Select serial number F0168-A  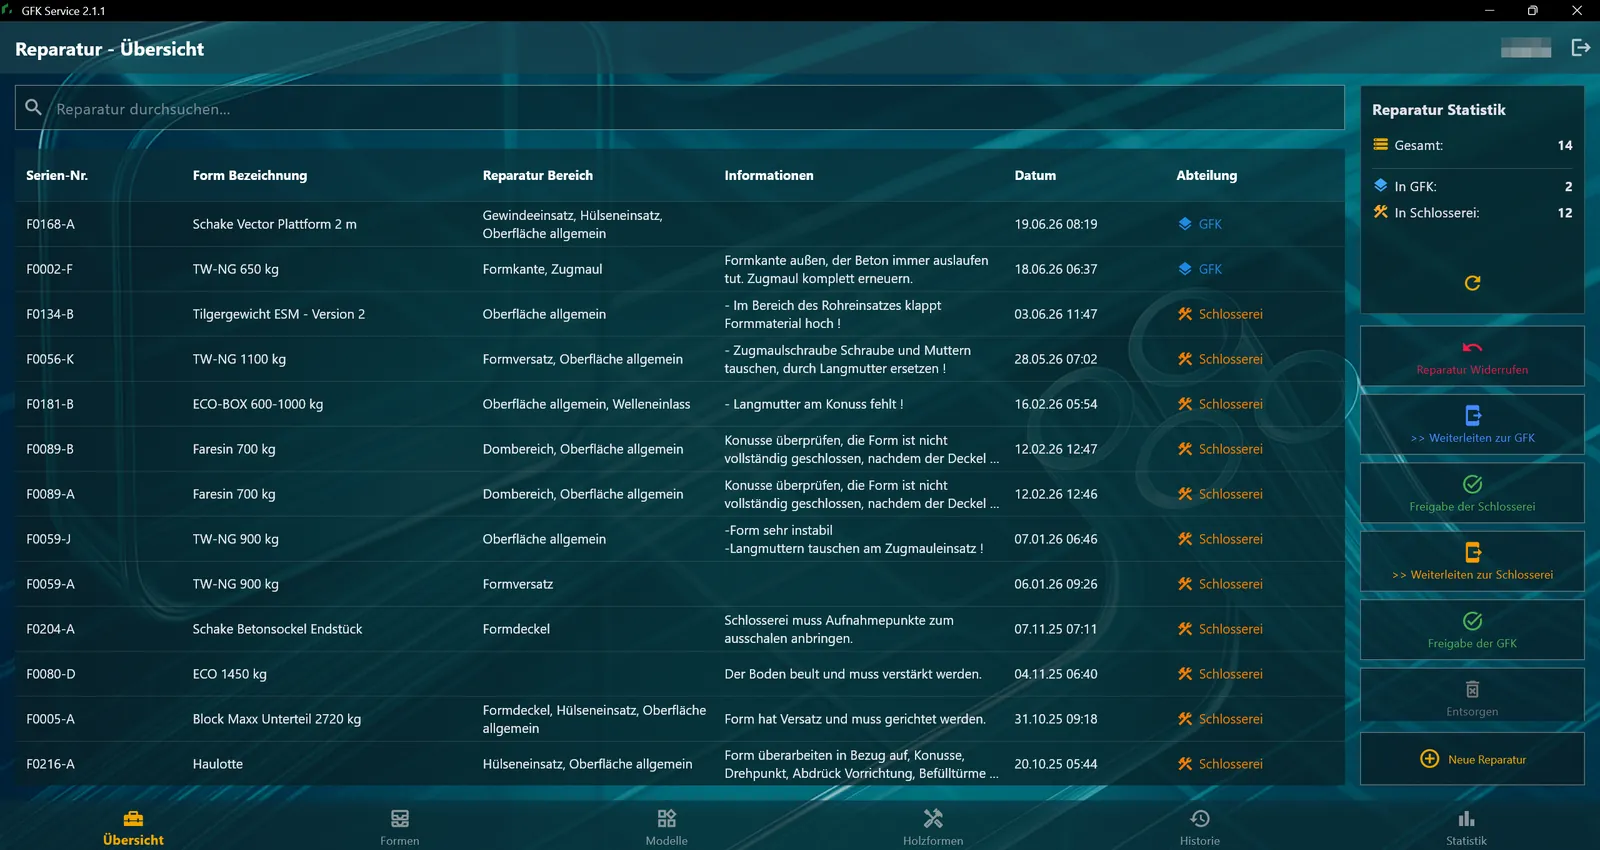point(50,224)
